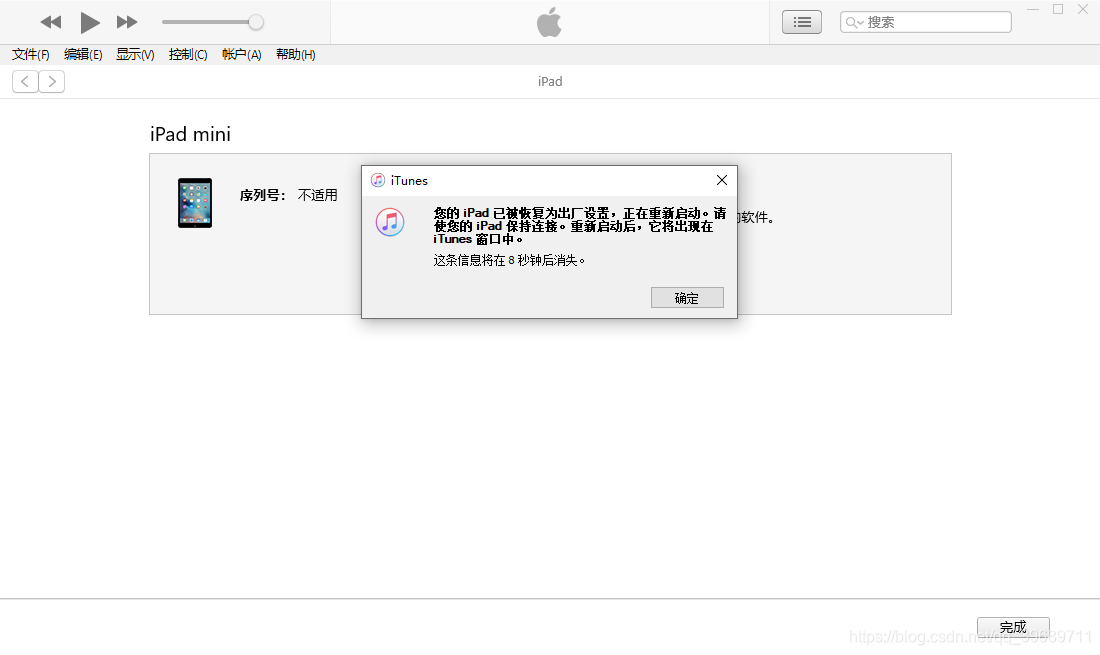Viewport: 1100px width, 655px height.
Task: Click the iTunes music note icon in dialog
Action: click(x=390, y=222)
